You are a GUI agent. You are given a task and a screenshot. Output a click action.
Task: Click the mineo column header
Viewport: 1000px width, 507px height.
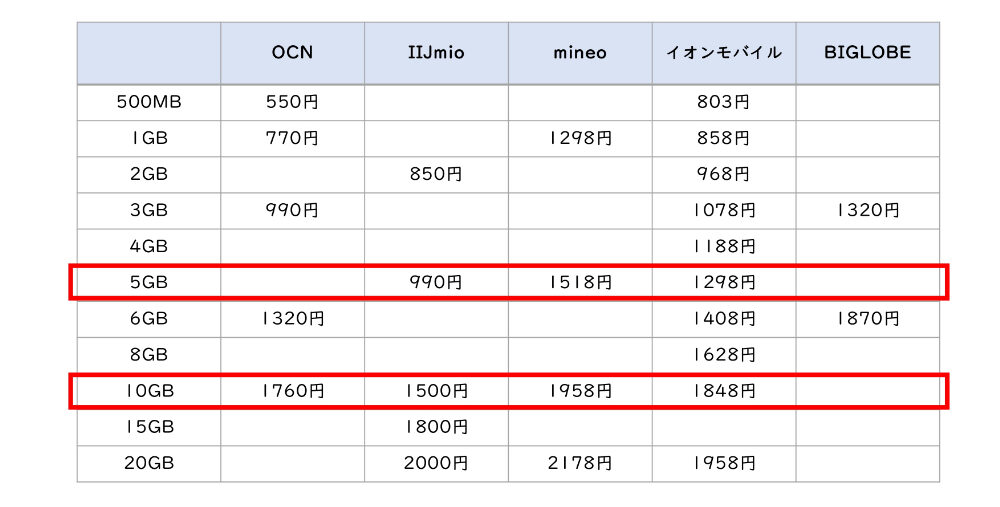pyautogui.click(x=580, y=53)
